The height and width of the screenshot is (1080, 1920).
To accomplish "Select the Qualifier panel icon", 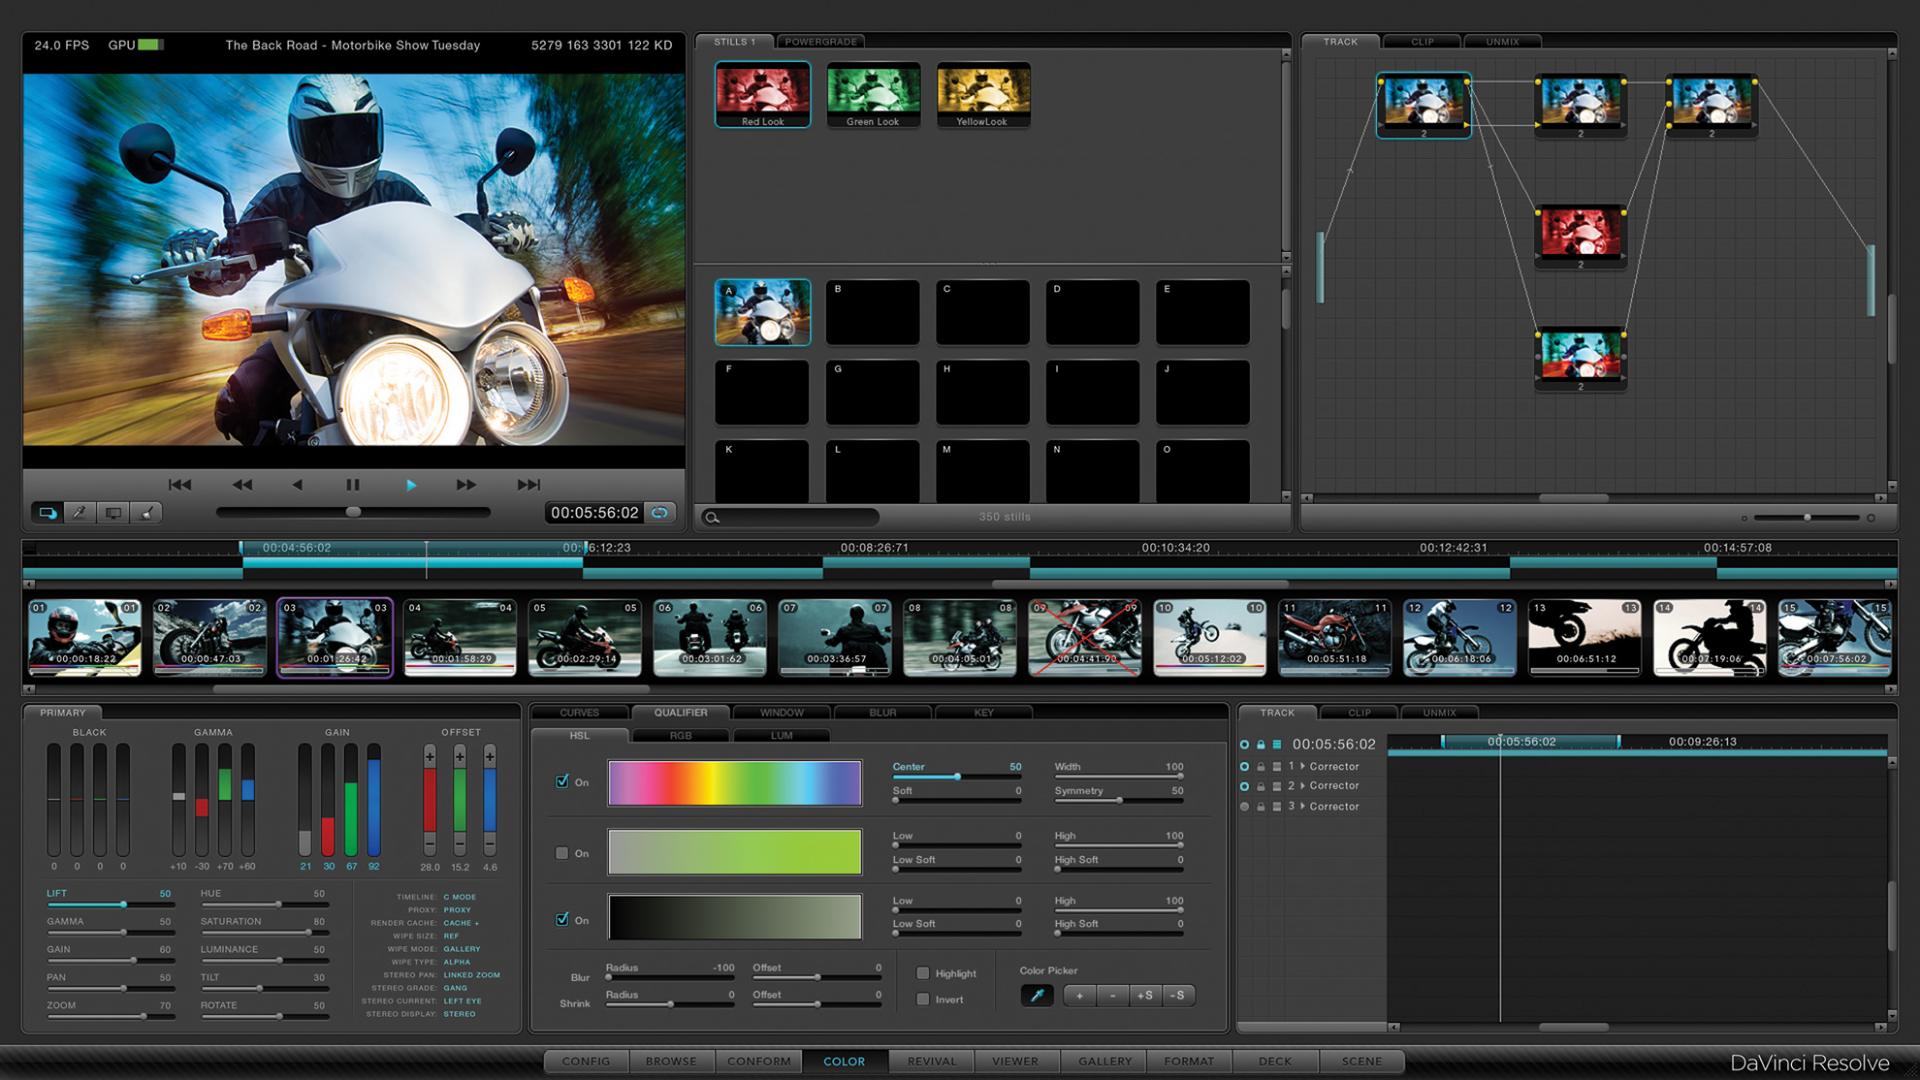I will click(x=680, y=712).
